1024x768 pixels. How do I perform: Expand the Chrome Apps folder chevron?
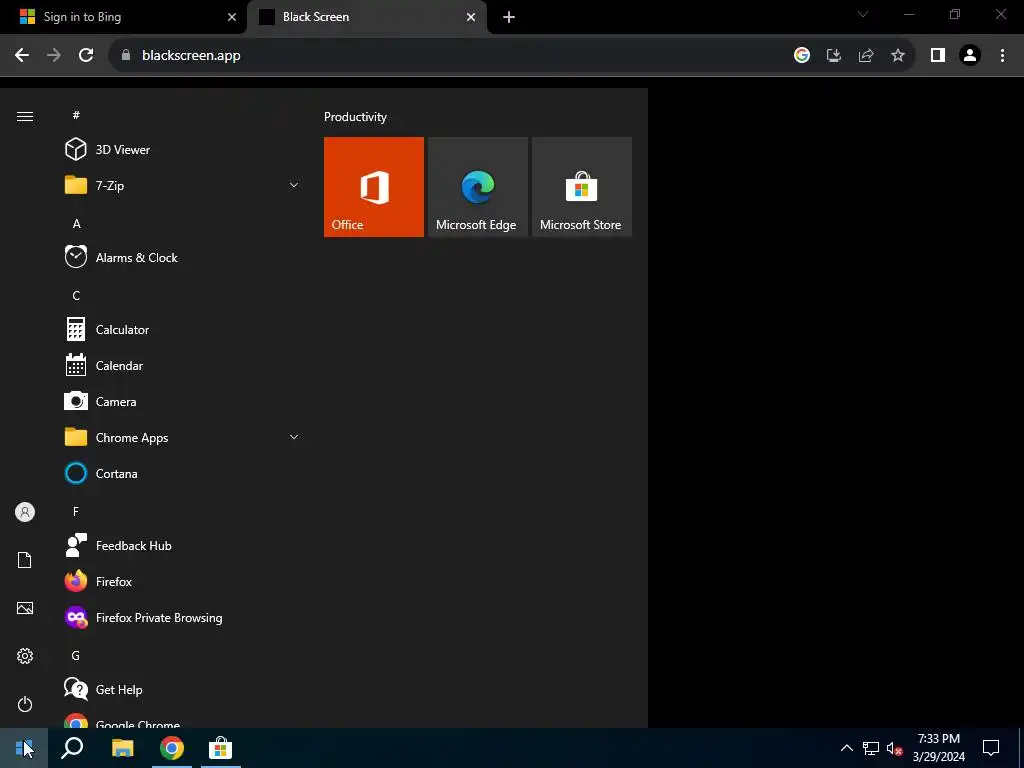click(x=294, y=438)
